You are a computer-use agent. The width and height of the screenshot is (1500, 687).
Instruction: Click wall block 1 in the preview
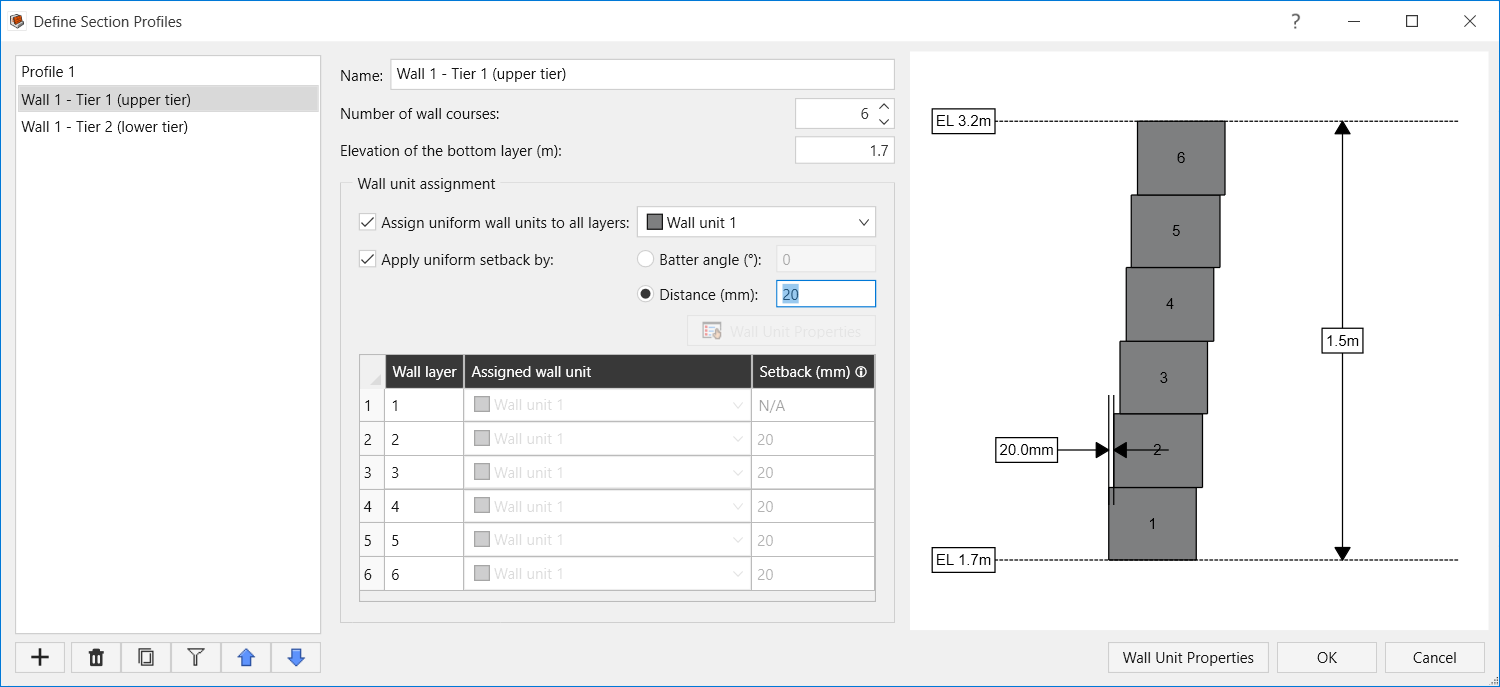[x=1152, y=523]
